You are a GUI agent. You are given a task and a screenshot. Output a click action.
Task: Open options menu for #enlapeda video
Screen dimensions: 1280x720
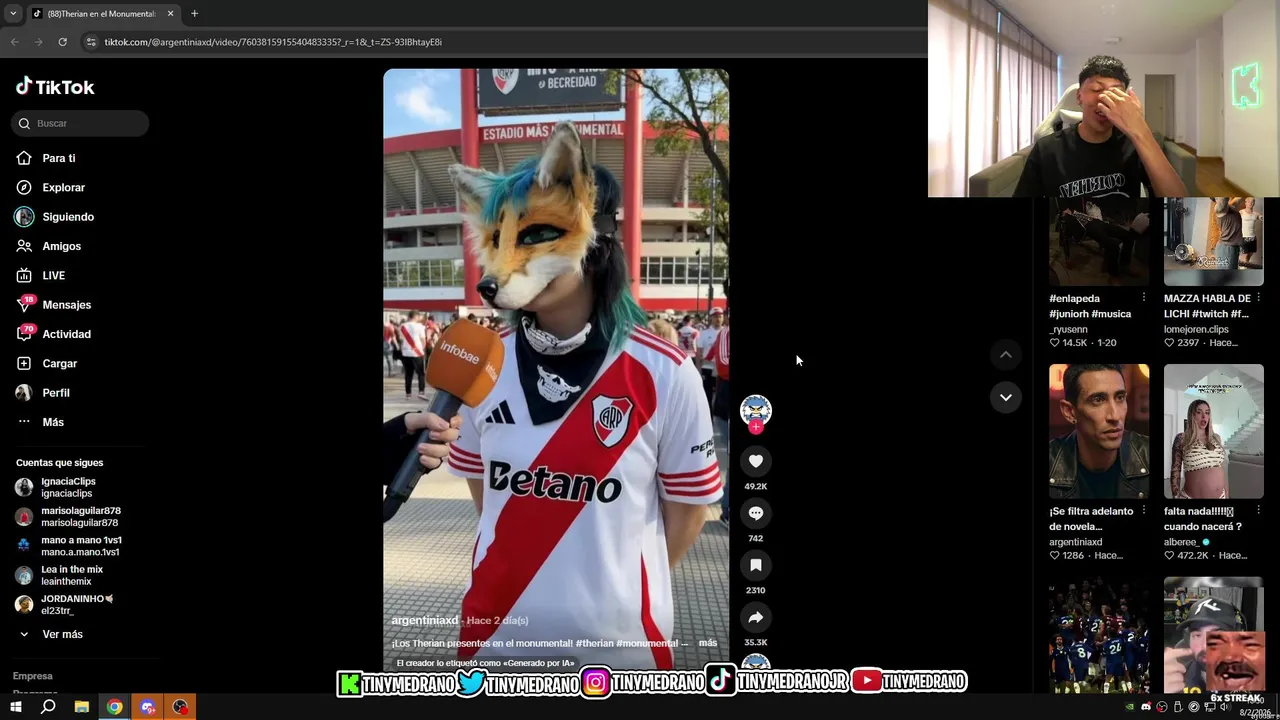coord(1144,298)
